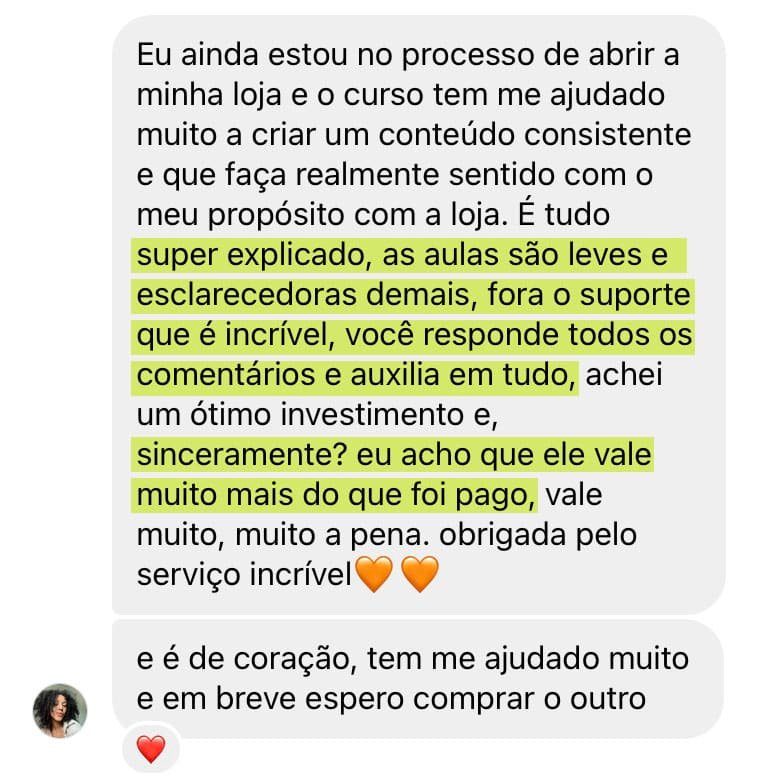The height and width of the screenshot is (777, 776).
Task: Click highlighted phrase 'sinceramente? eu acho que ele vale'
Action: pos(394,455)
